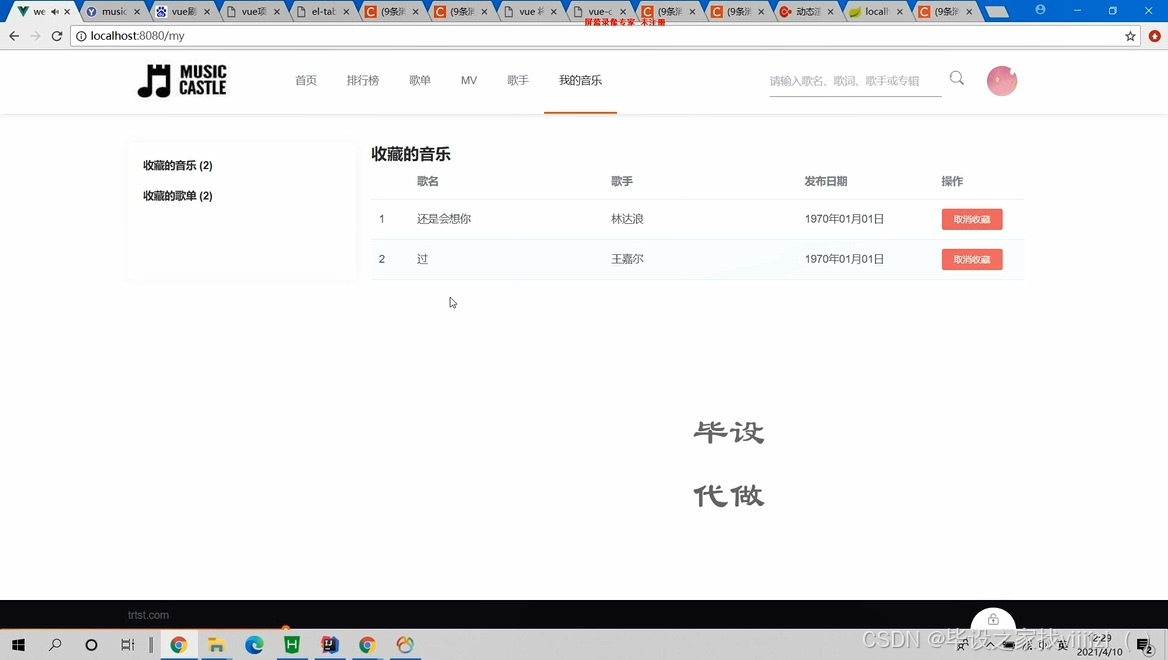Click the search magnifier icon
Viewport: 1168px width, 660px height.
956,78
